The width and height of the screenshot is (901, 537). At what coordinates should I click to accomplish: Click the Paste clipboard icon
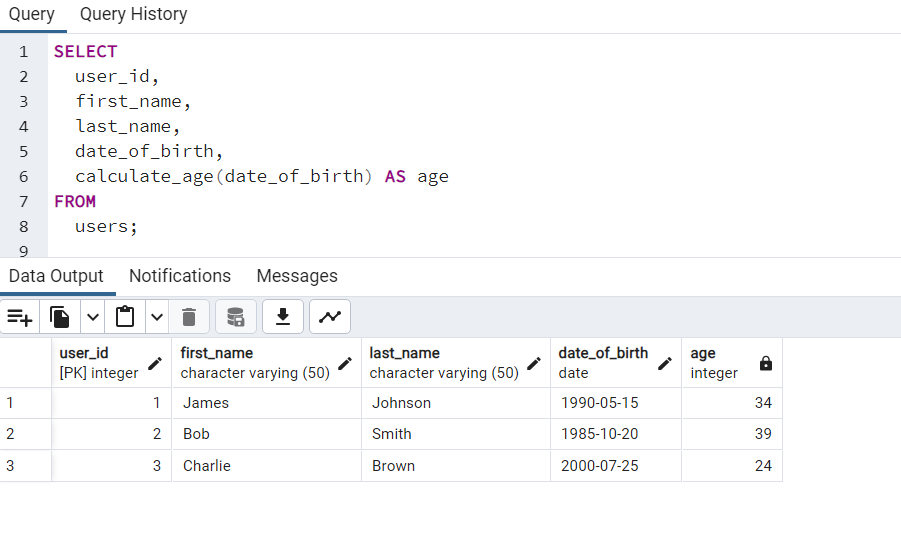[125, 318]
